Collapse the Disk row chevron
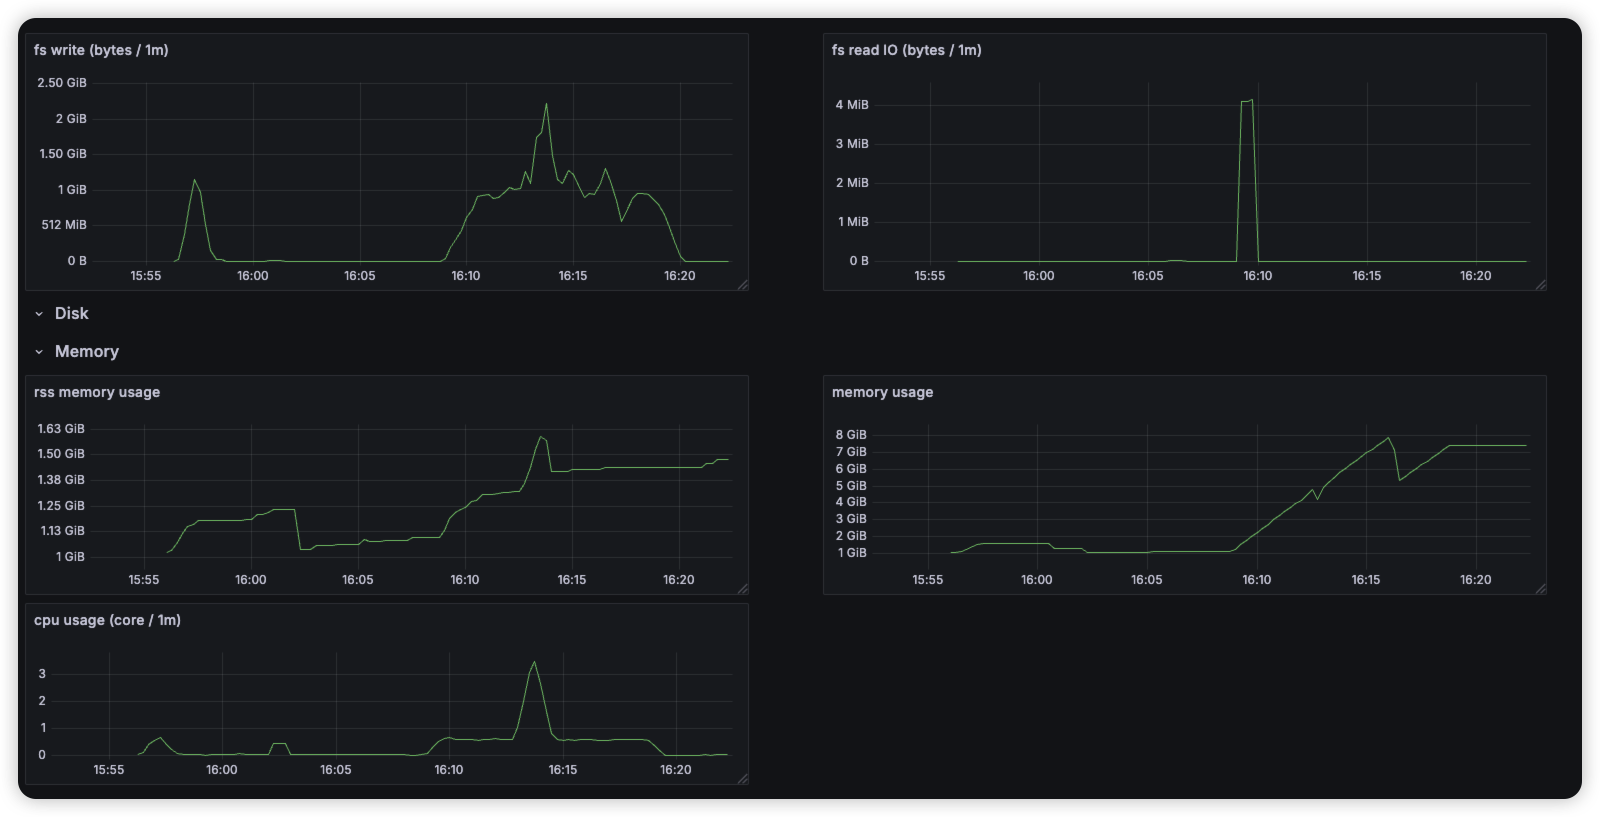 tap(39, 314)
